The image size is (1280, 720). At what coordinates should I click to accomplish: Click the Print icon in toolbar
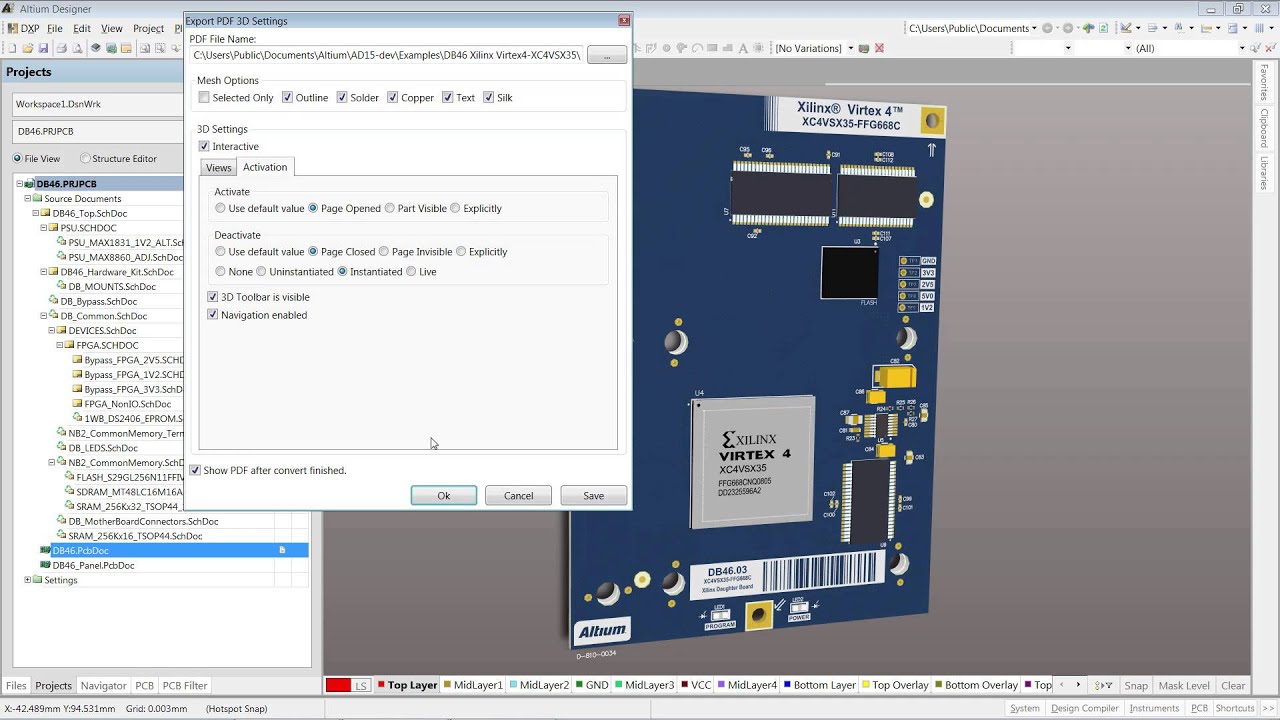click(62, 48)
